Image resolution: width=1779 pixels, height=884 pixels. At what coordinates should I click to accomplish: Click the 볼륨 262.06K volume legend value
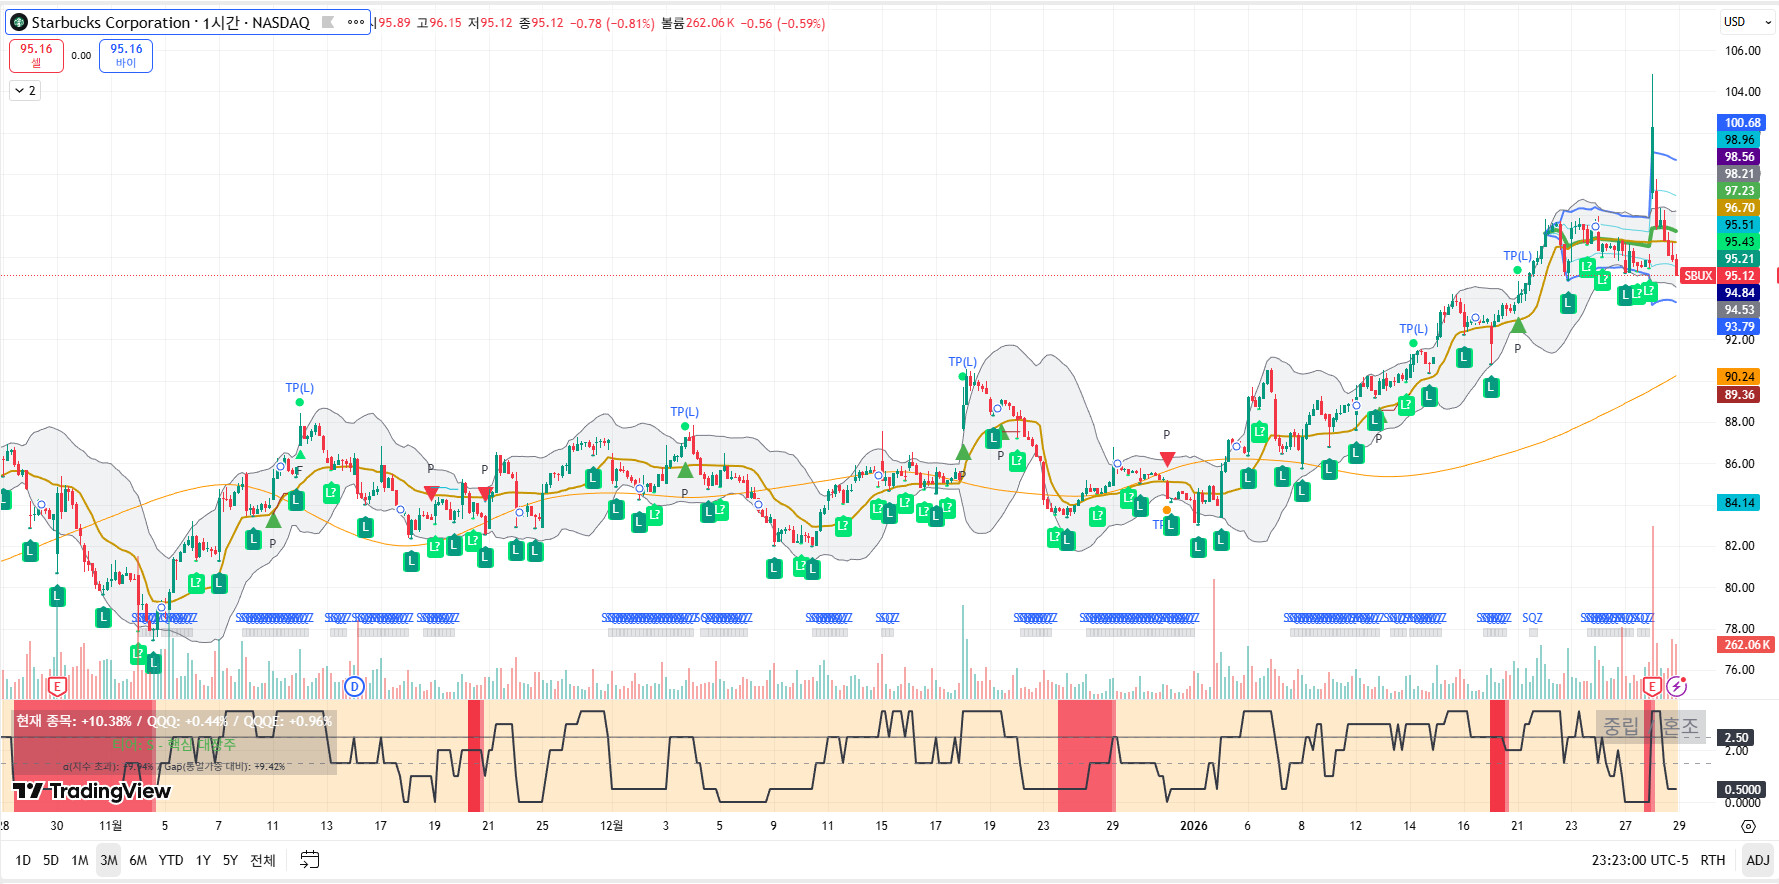(x=698, y=23)
